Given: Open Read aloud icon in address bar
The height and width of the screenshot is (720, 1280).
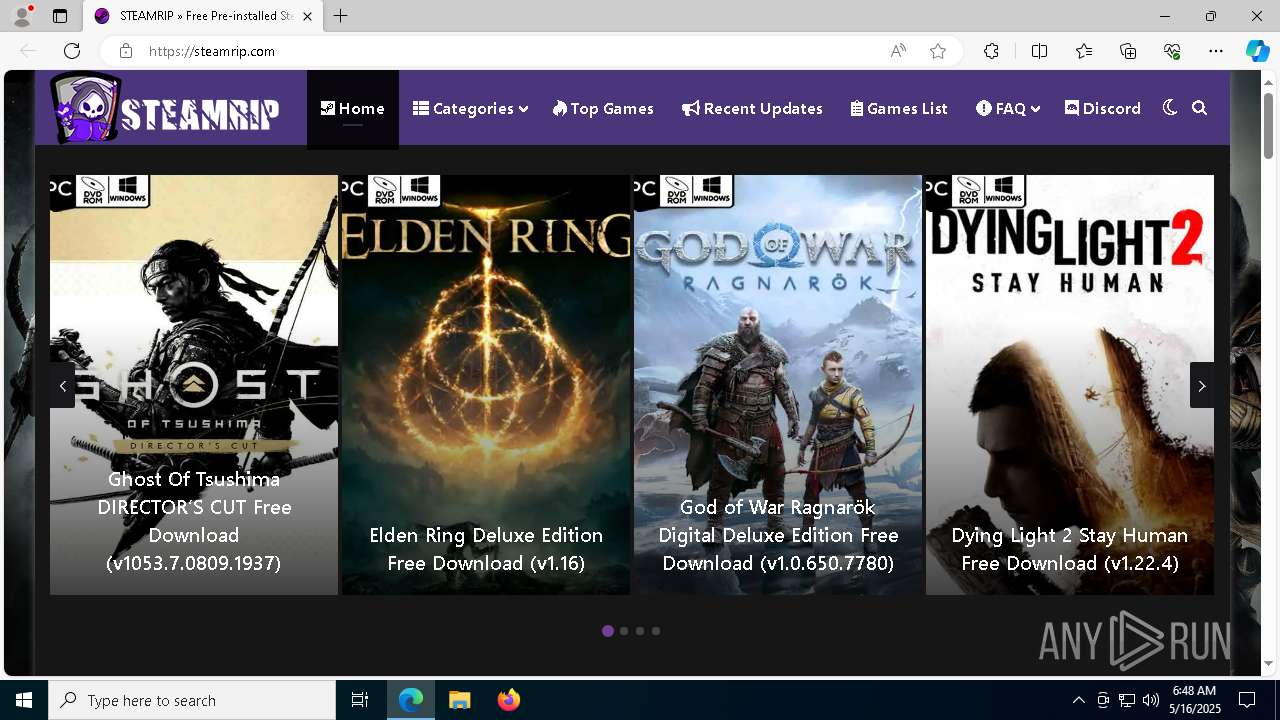Looking at the screenshot, I should point(898,51).
